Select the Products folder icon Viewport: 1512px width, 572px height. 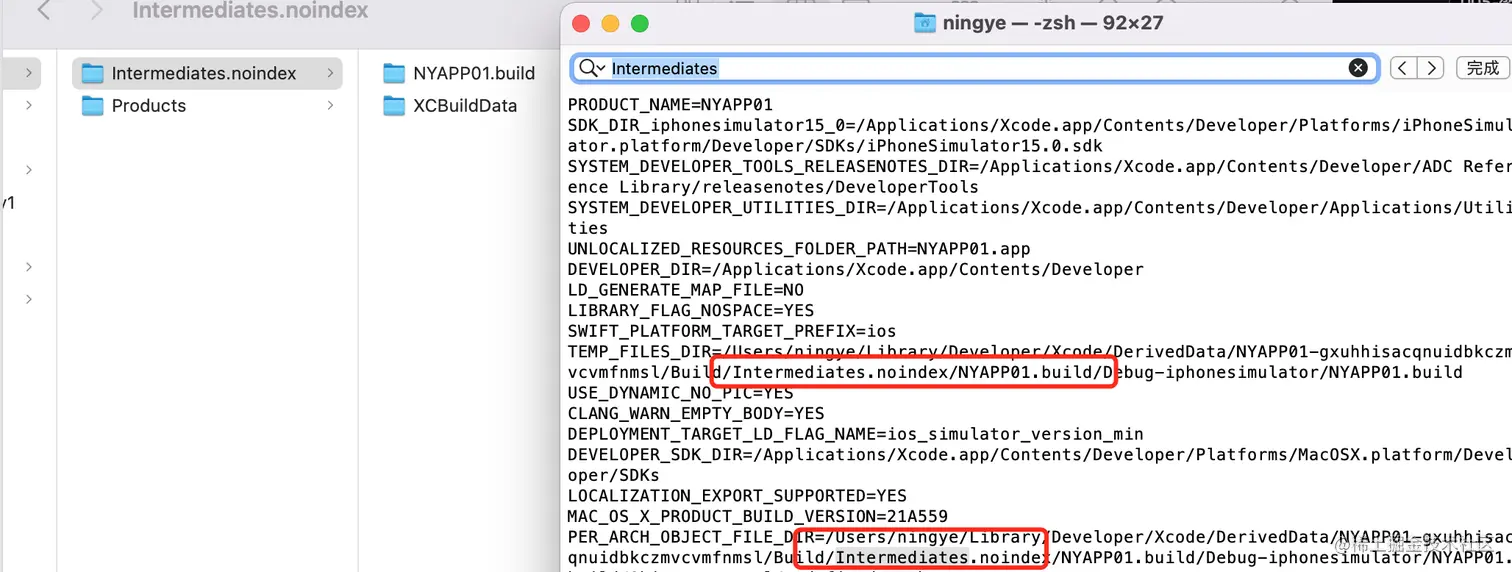point(93,105)
